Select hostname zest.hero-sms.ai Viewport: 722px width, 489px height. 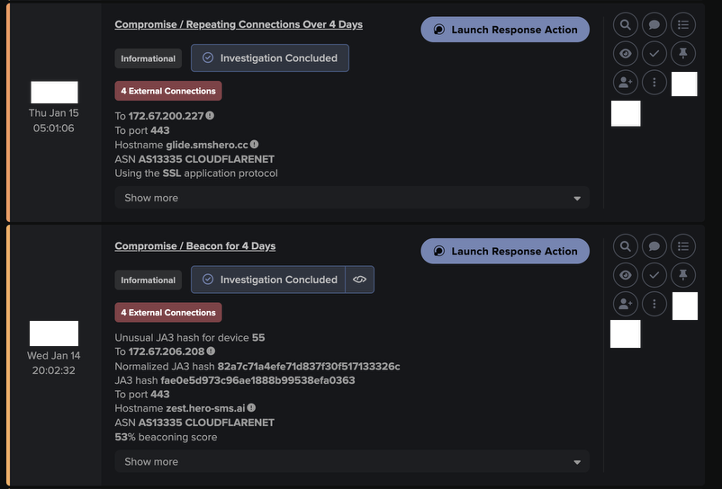coord(206,408)
